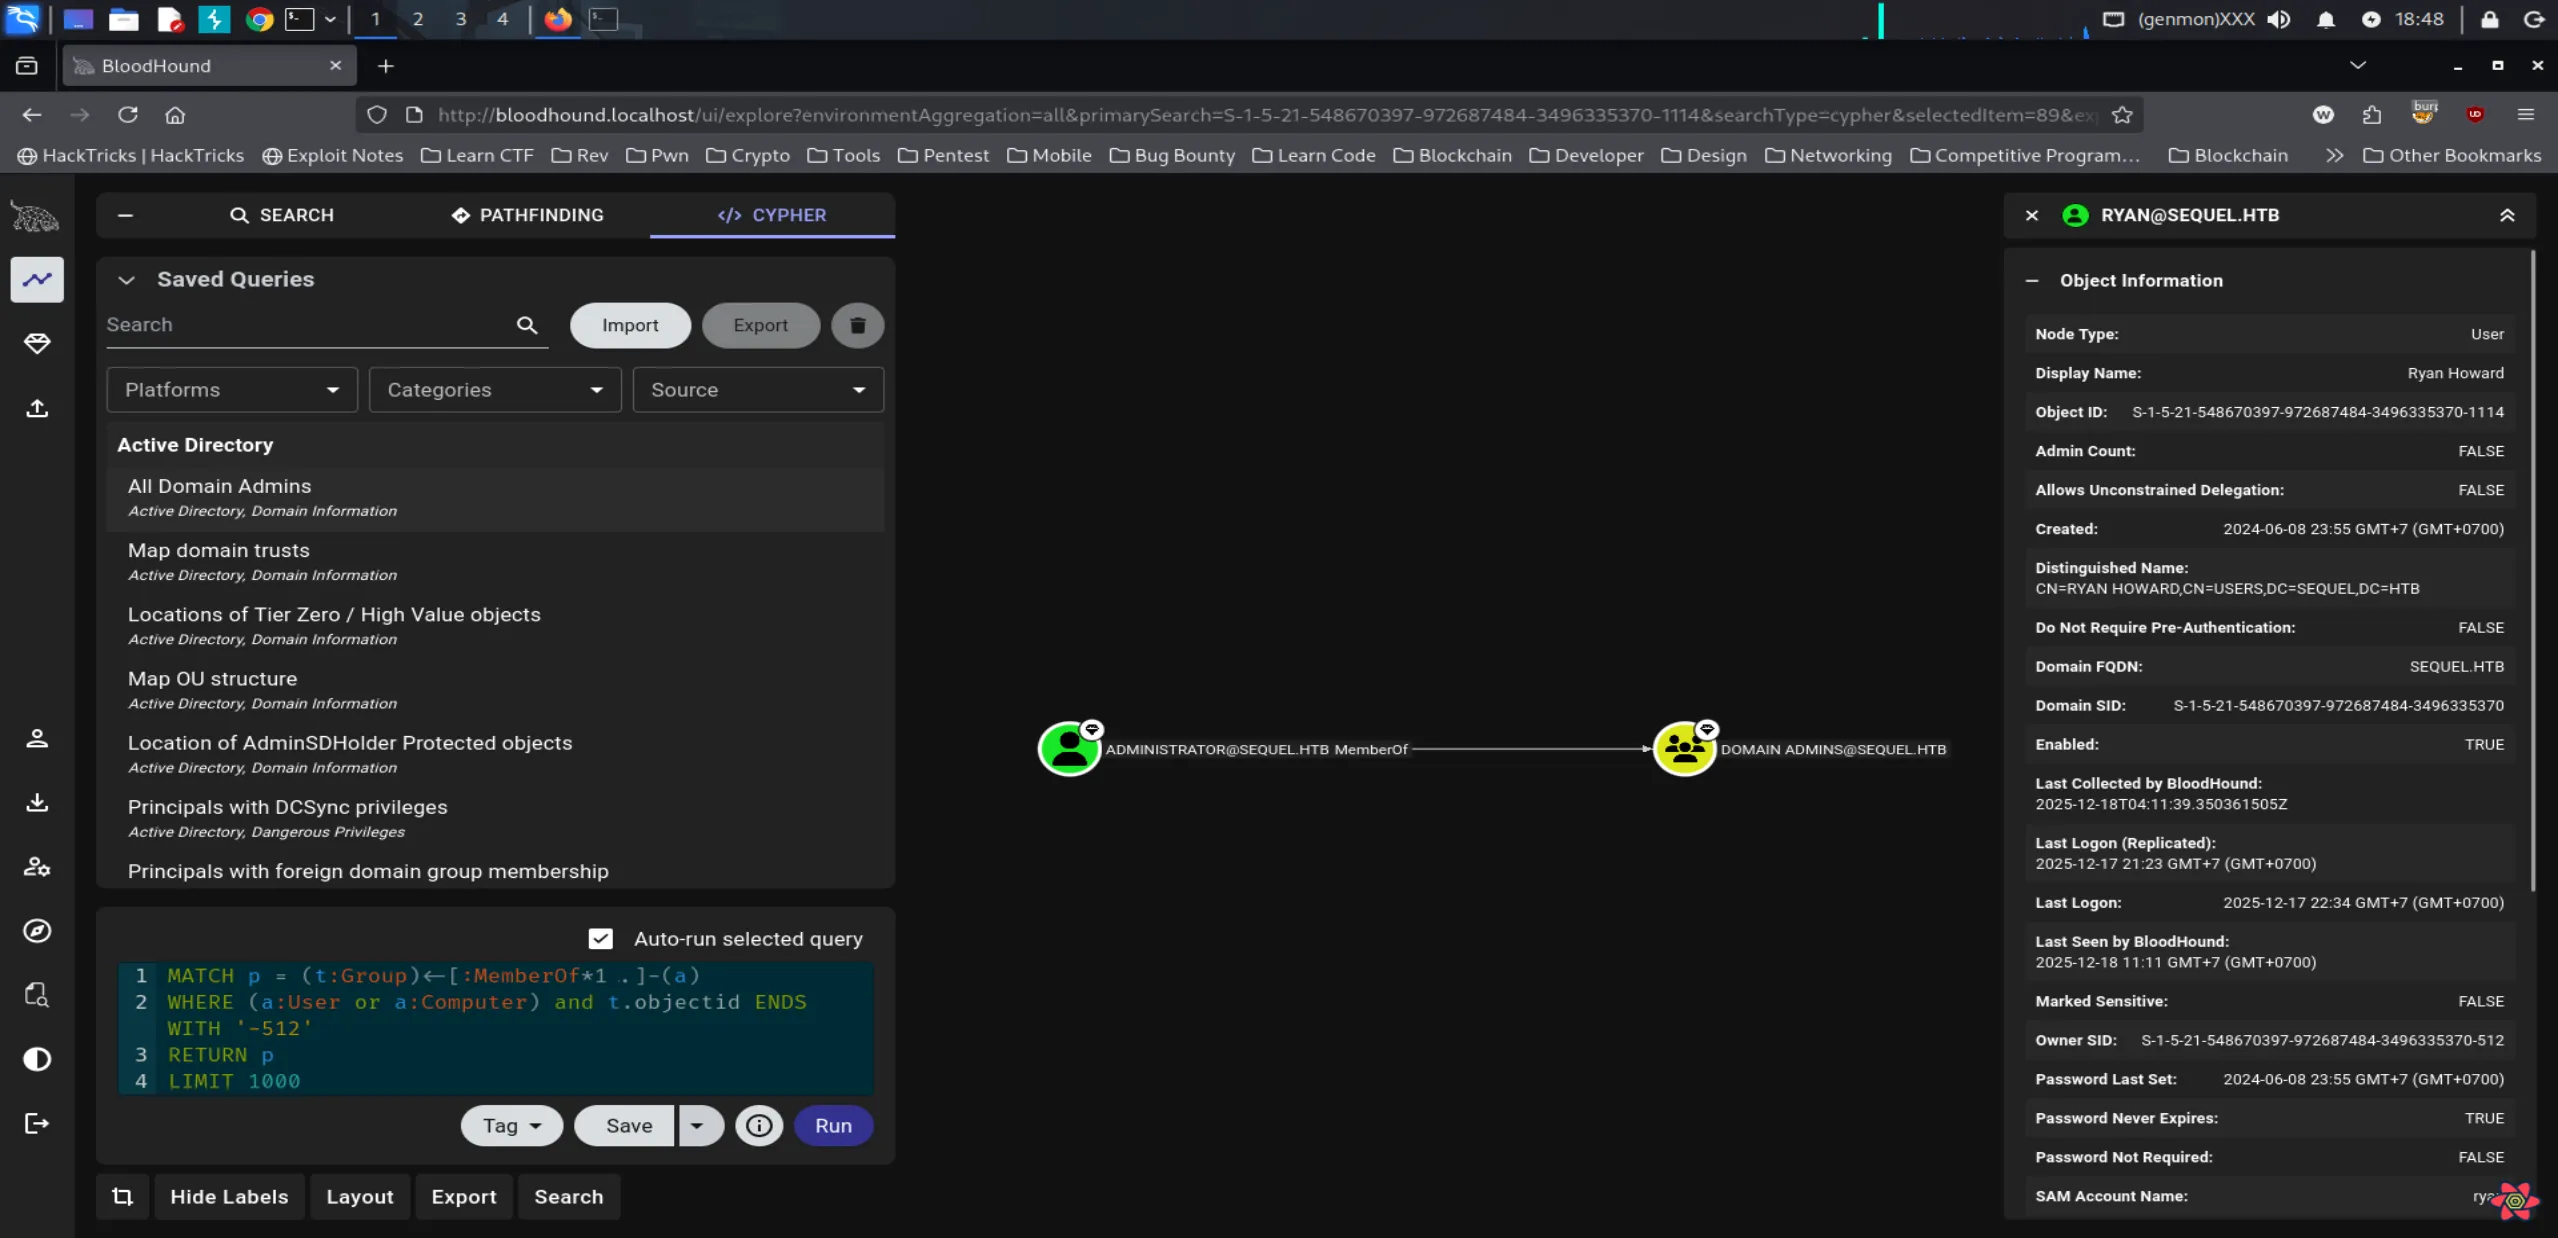Toggle the dark mode half-circle icon
The height and width of the screenshot is (1238, 2558).
click(37, 1059)
